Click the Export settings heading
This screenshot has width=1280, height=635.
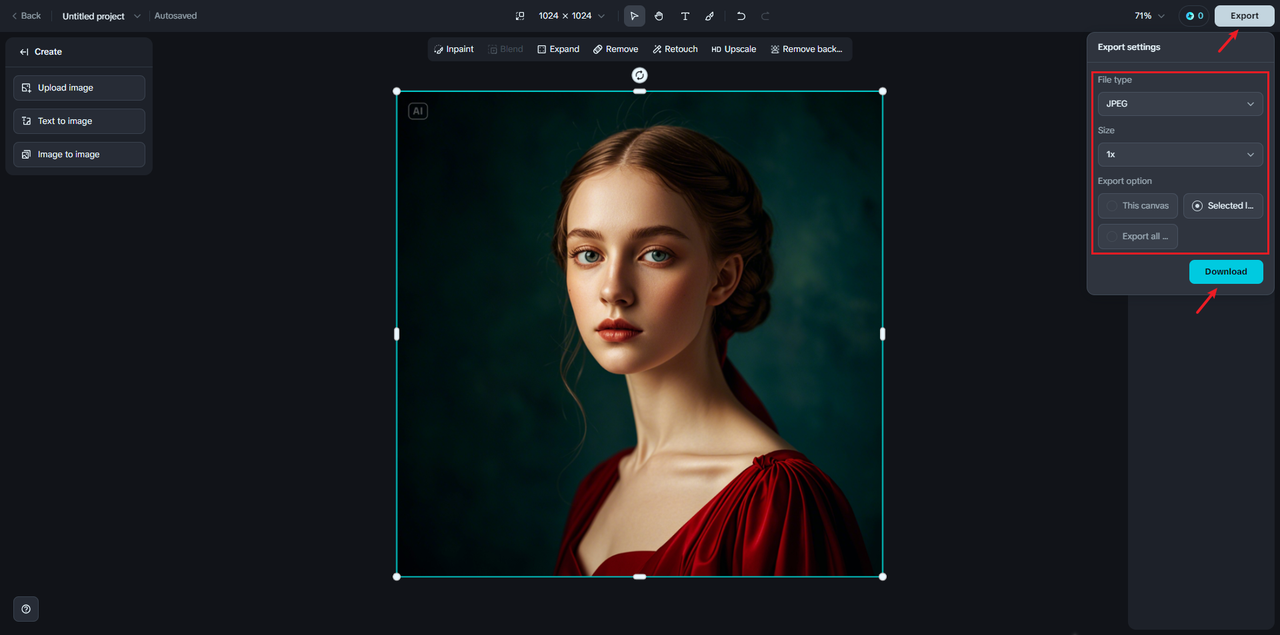pyautogui.click(x=1129, y=47)
